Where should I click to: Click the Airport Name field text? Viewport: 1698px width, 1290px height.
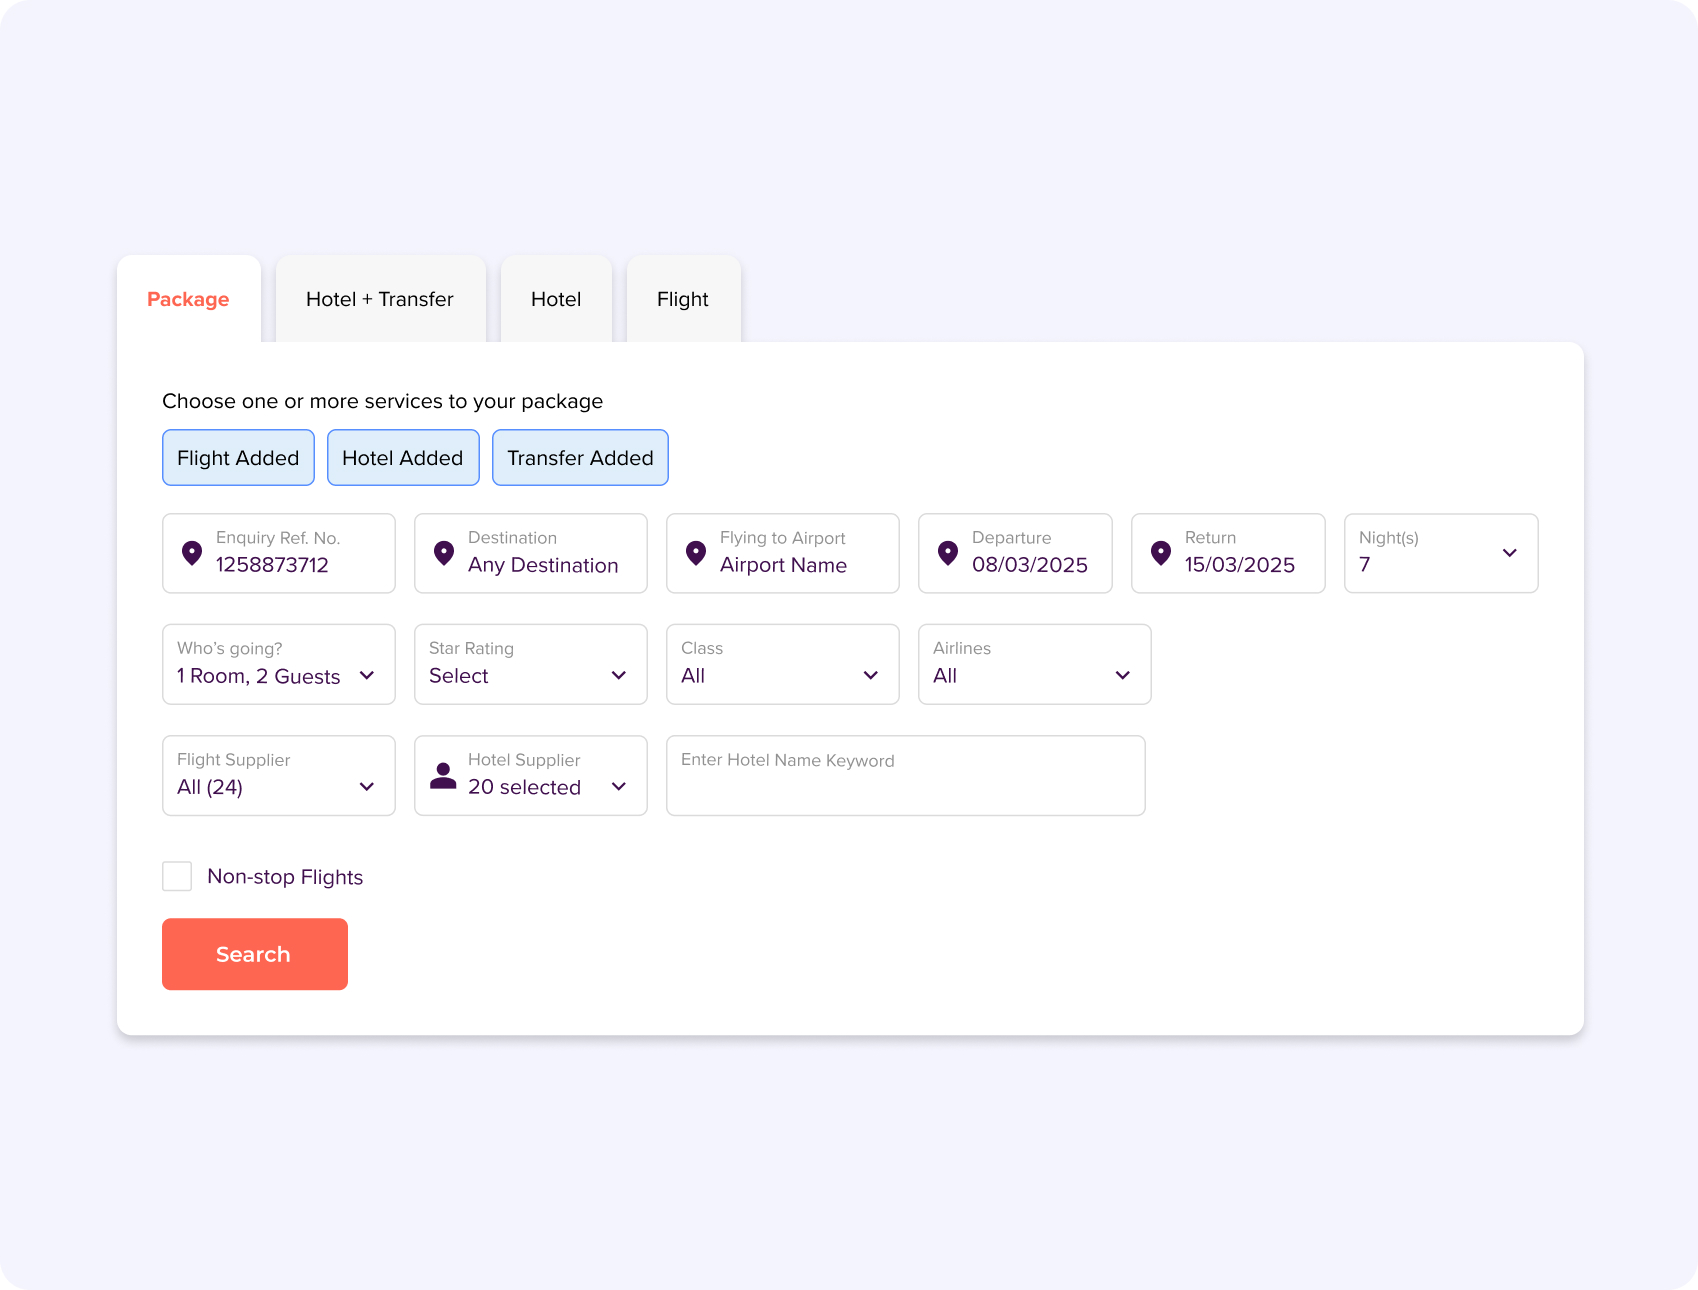pyautogui.click(x=783, y=565)
